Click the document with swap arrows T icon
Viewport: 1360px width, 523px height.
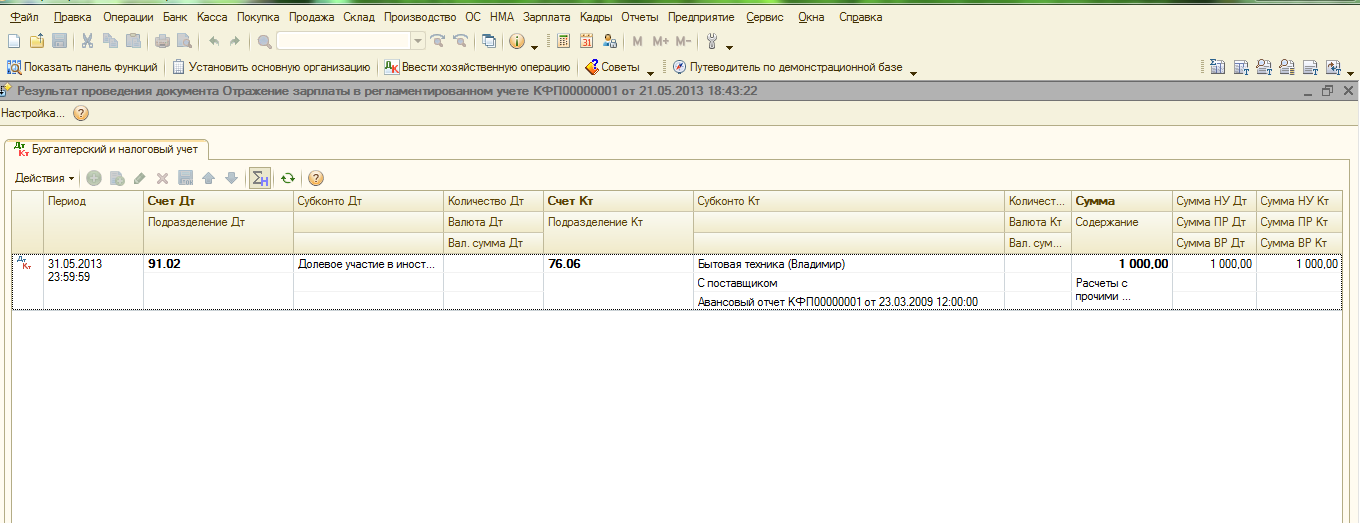click(1333, 67)
